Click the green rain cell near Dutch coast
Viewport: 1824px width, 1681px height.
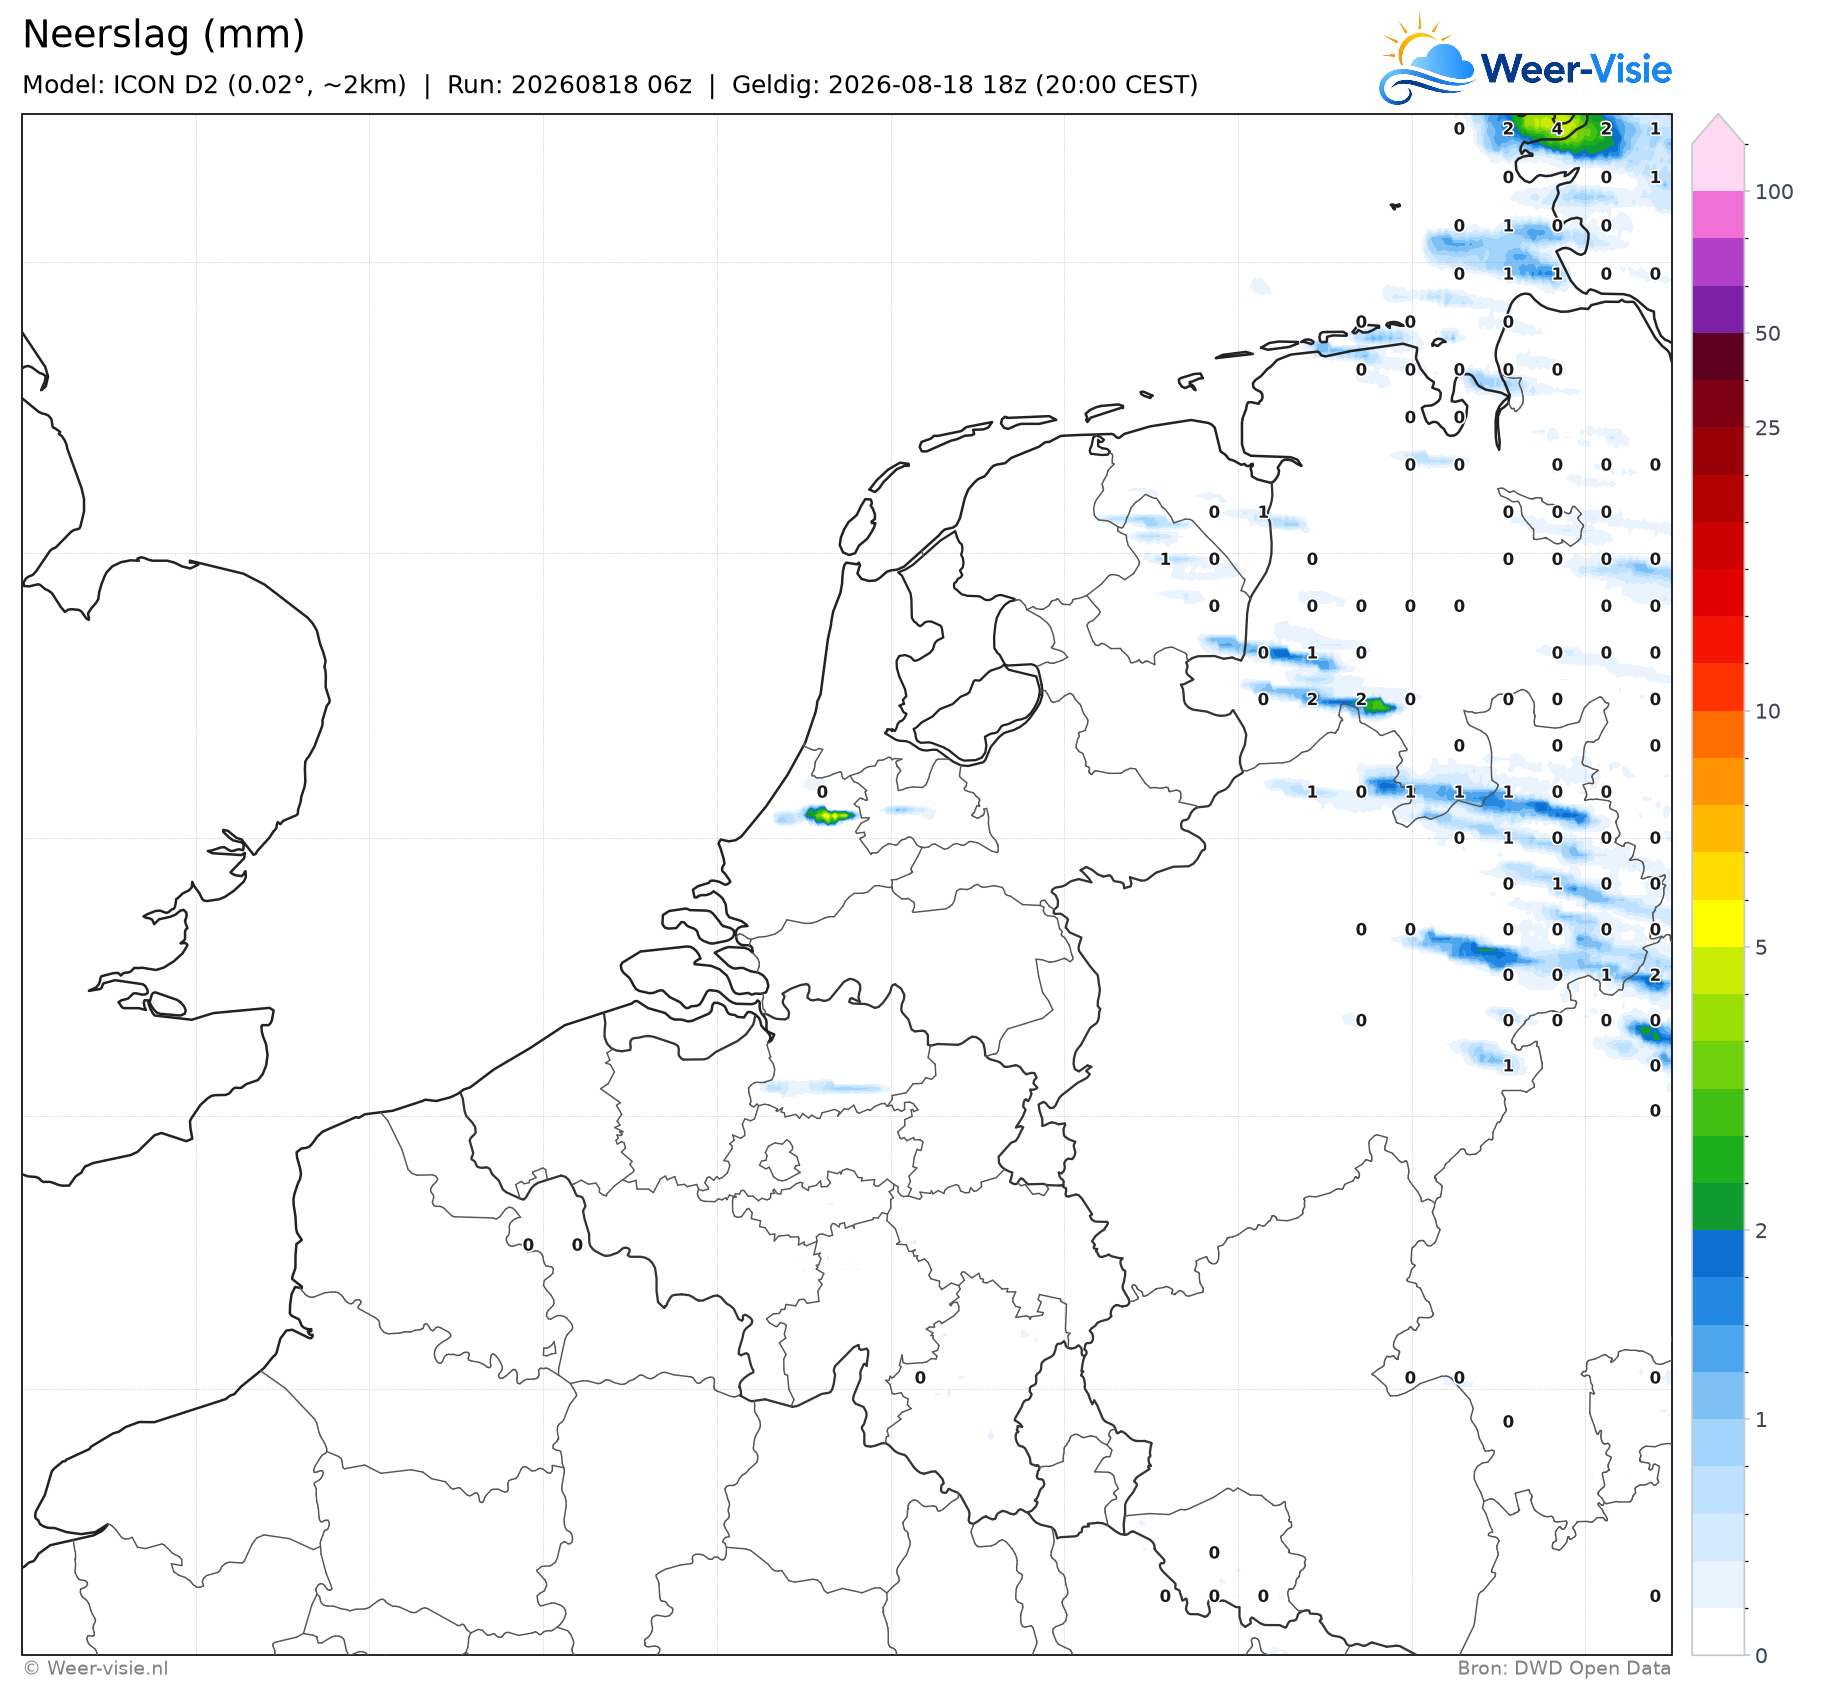tap(829, 816)
